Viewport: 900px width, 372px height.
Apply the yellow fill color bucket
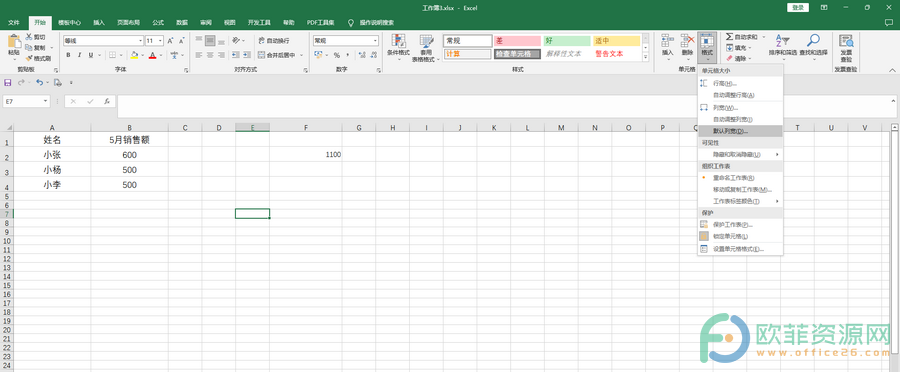pos(134,55)
